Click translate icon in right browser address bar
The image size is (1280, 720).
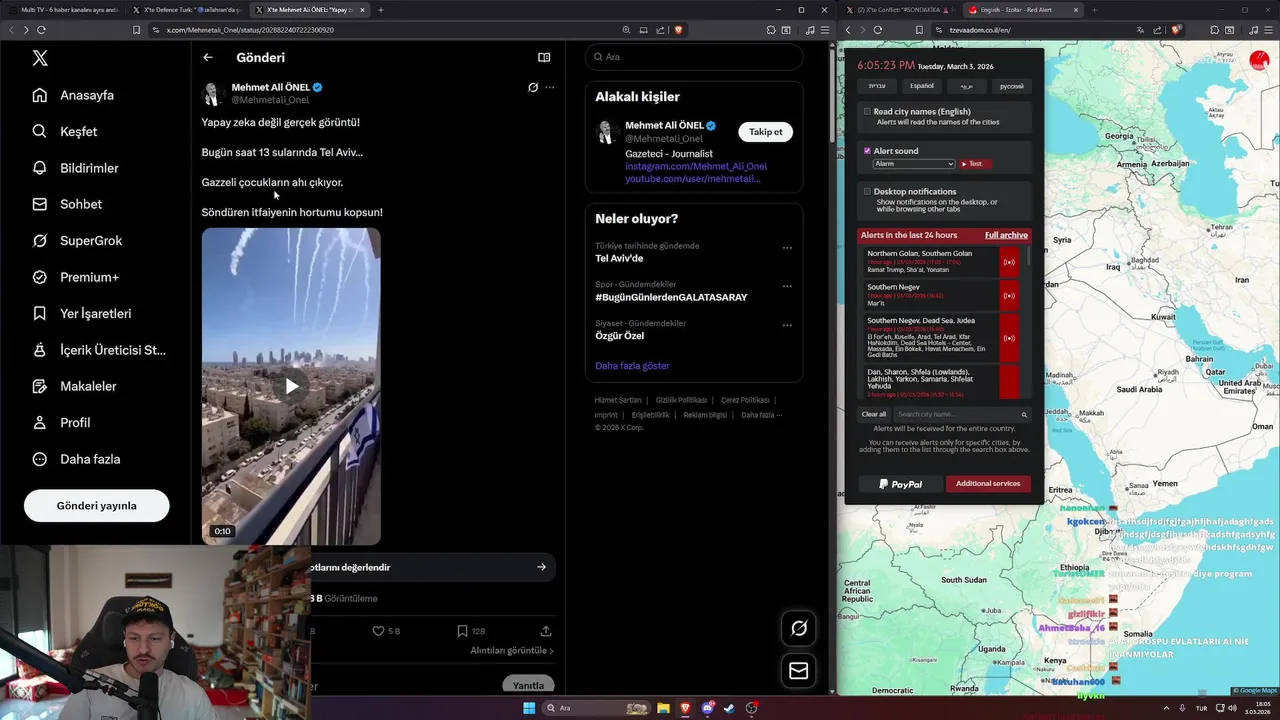1140,30
